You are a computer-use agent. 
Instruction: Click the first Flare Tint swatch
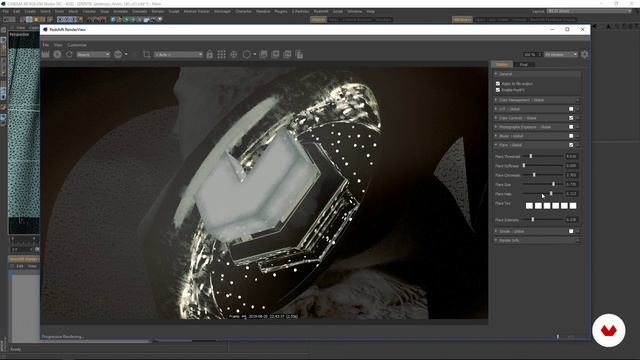tap(529, 206)
